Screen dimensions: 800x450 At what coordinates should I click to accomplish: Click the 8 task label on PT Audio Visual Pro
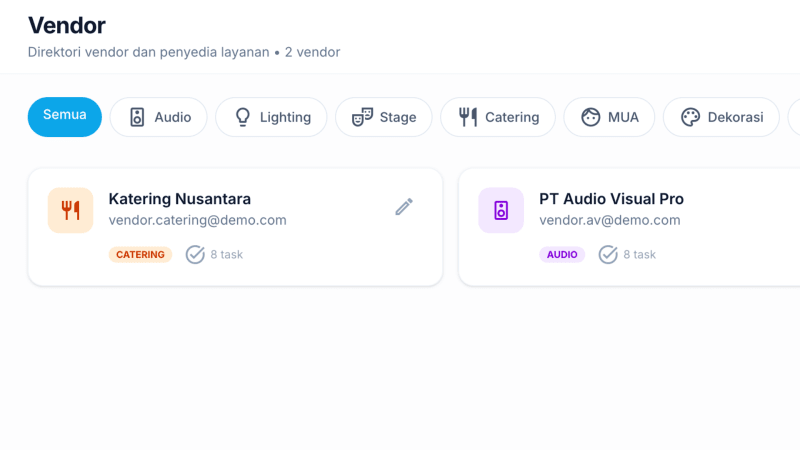pos(639,255)
